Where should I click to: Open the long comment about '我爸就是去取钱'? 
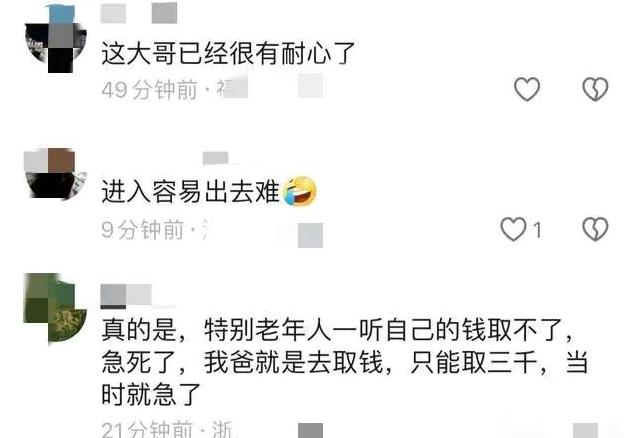345,362
